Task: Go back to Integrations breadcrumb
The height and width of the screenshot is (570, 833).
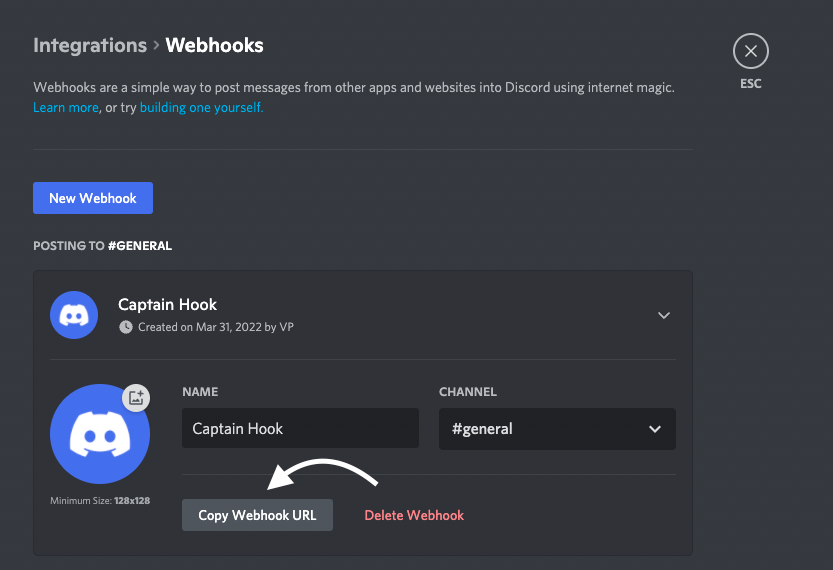Action: point(90,46)
